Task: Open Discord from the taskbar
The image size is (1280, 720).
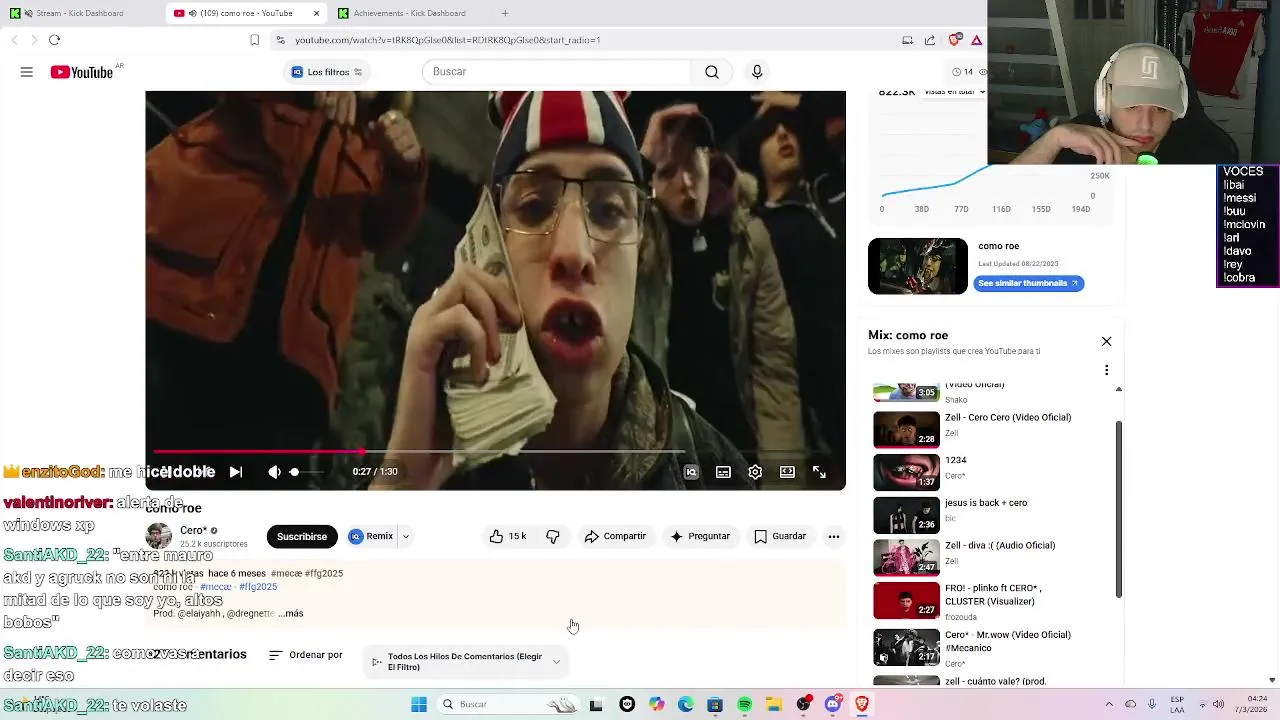Action: click(x=832, y=704)
